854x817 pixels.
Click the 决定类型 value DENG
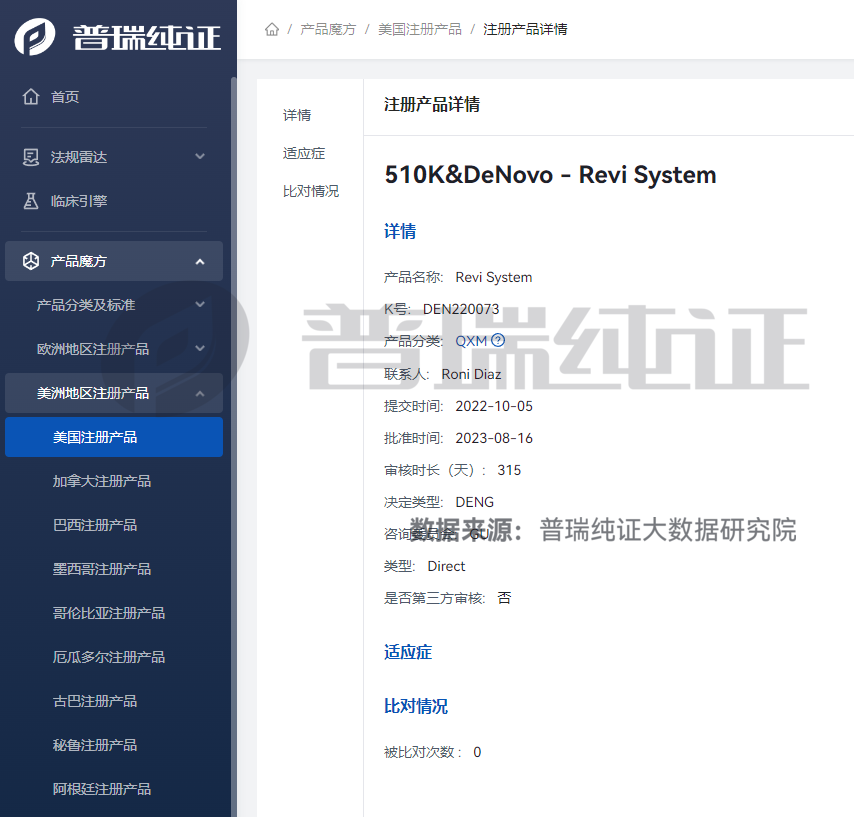pyautogui.click(x=474, y=502)
